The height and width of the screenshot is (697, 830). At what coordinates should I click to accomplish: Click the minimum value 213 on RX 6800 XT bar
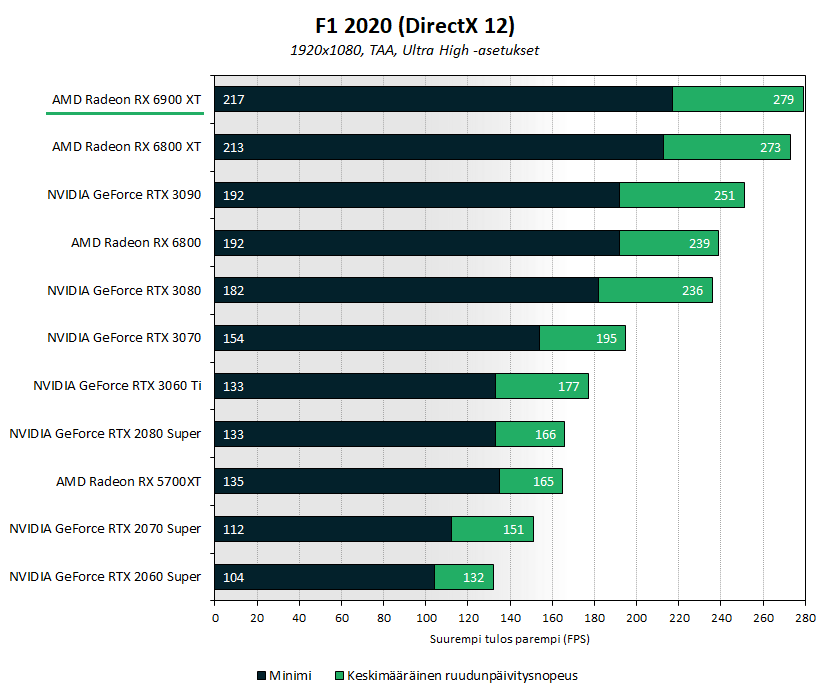tap(233, 148)
